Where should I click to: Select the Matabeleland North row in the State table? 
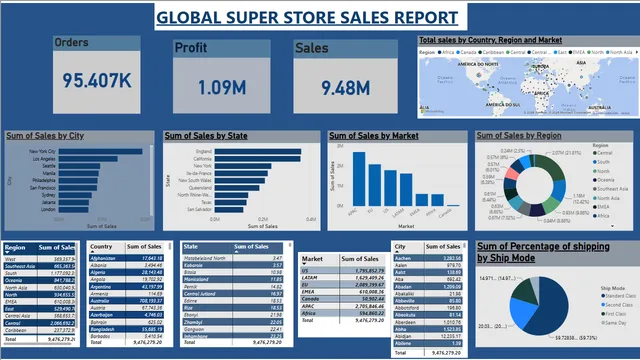(233, 258)
